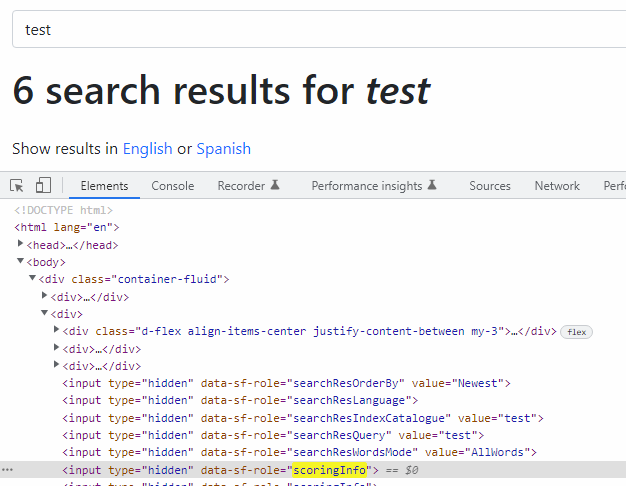Click the container-fluid class attribute value
626x486 pixels.
[x=167, y=279]
